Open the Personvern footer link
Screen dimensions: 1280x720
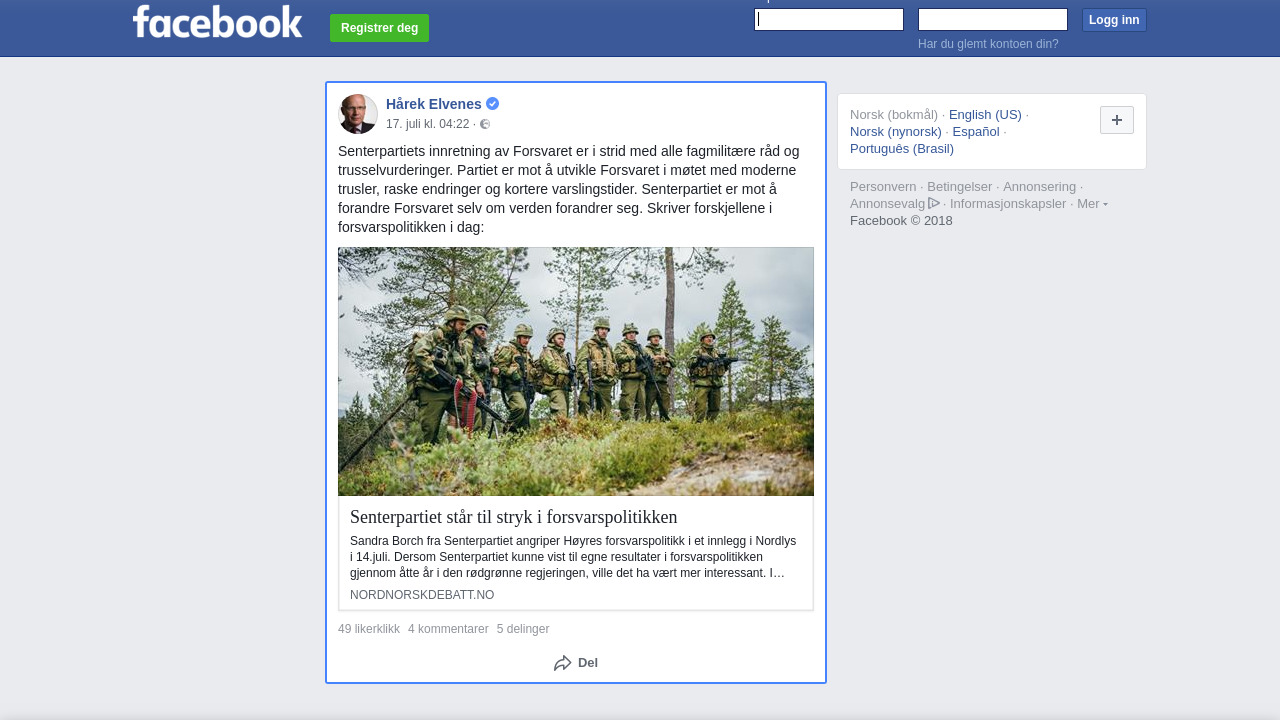pos(883,187)
